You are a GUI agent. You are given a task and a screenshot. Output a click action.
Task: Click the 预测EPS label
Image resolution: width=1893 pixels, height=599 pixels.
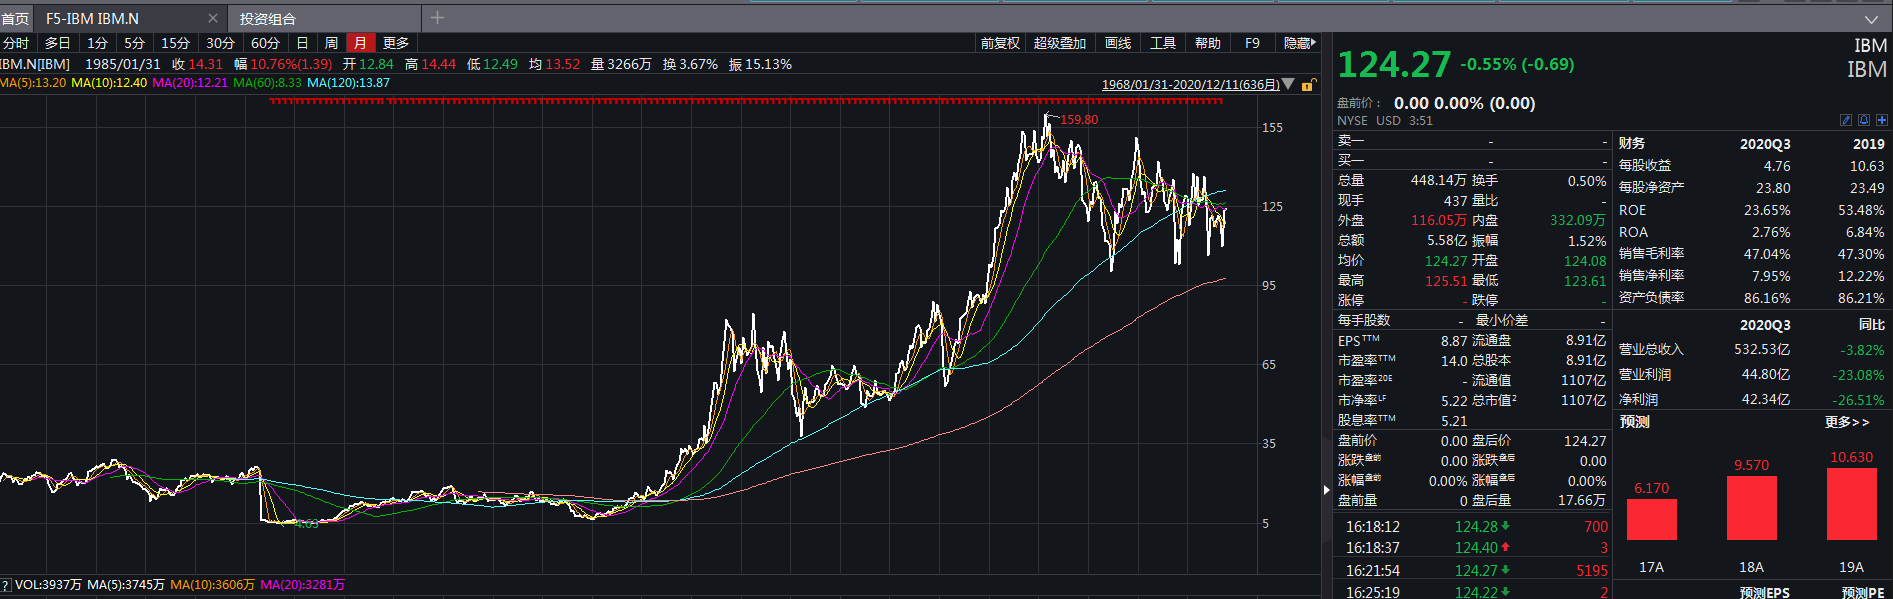coord(1764,592)
